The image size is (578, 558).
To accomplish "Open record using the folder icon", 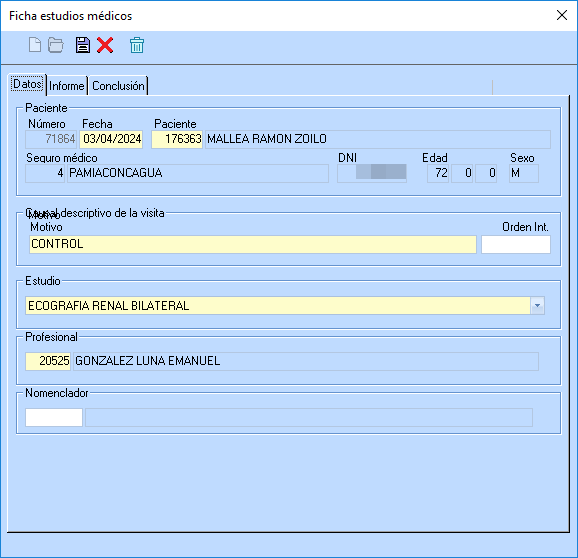I will point(56,45).
